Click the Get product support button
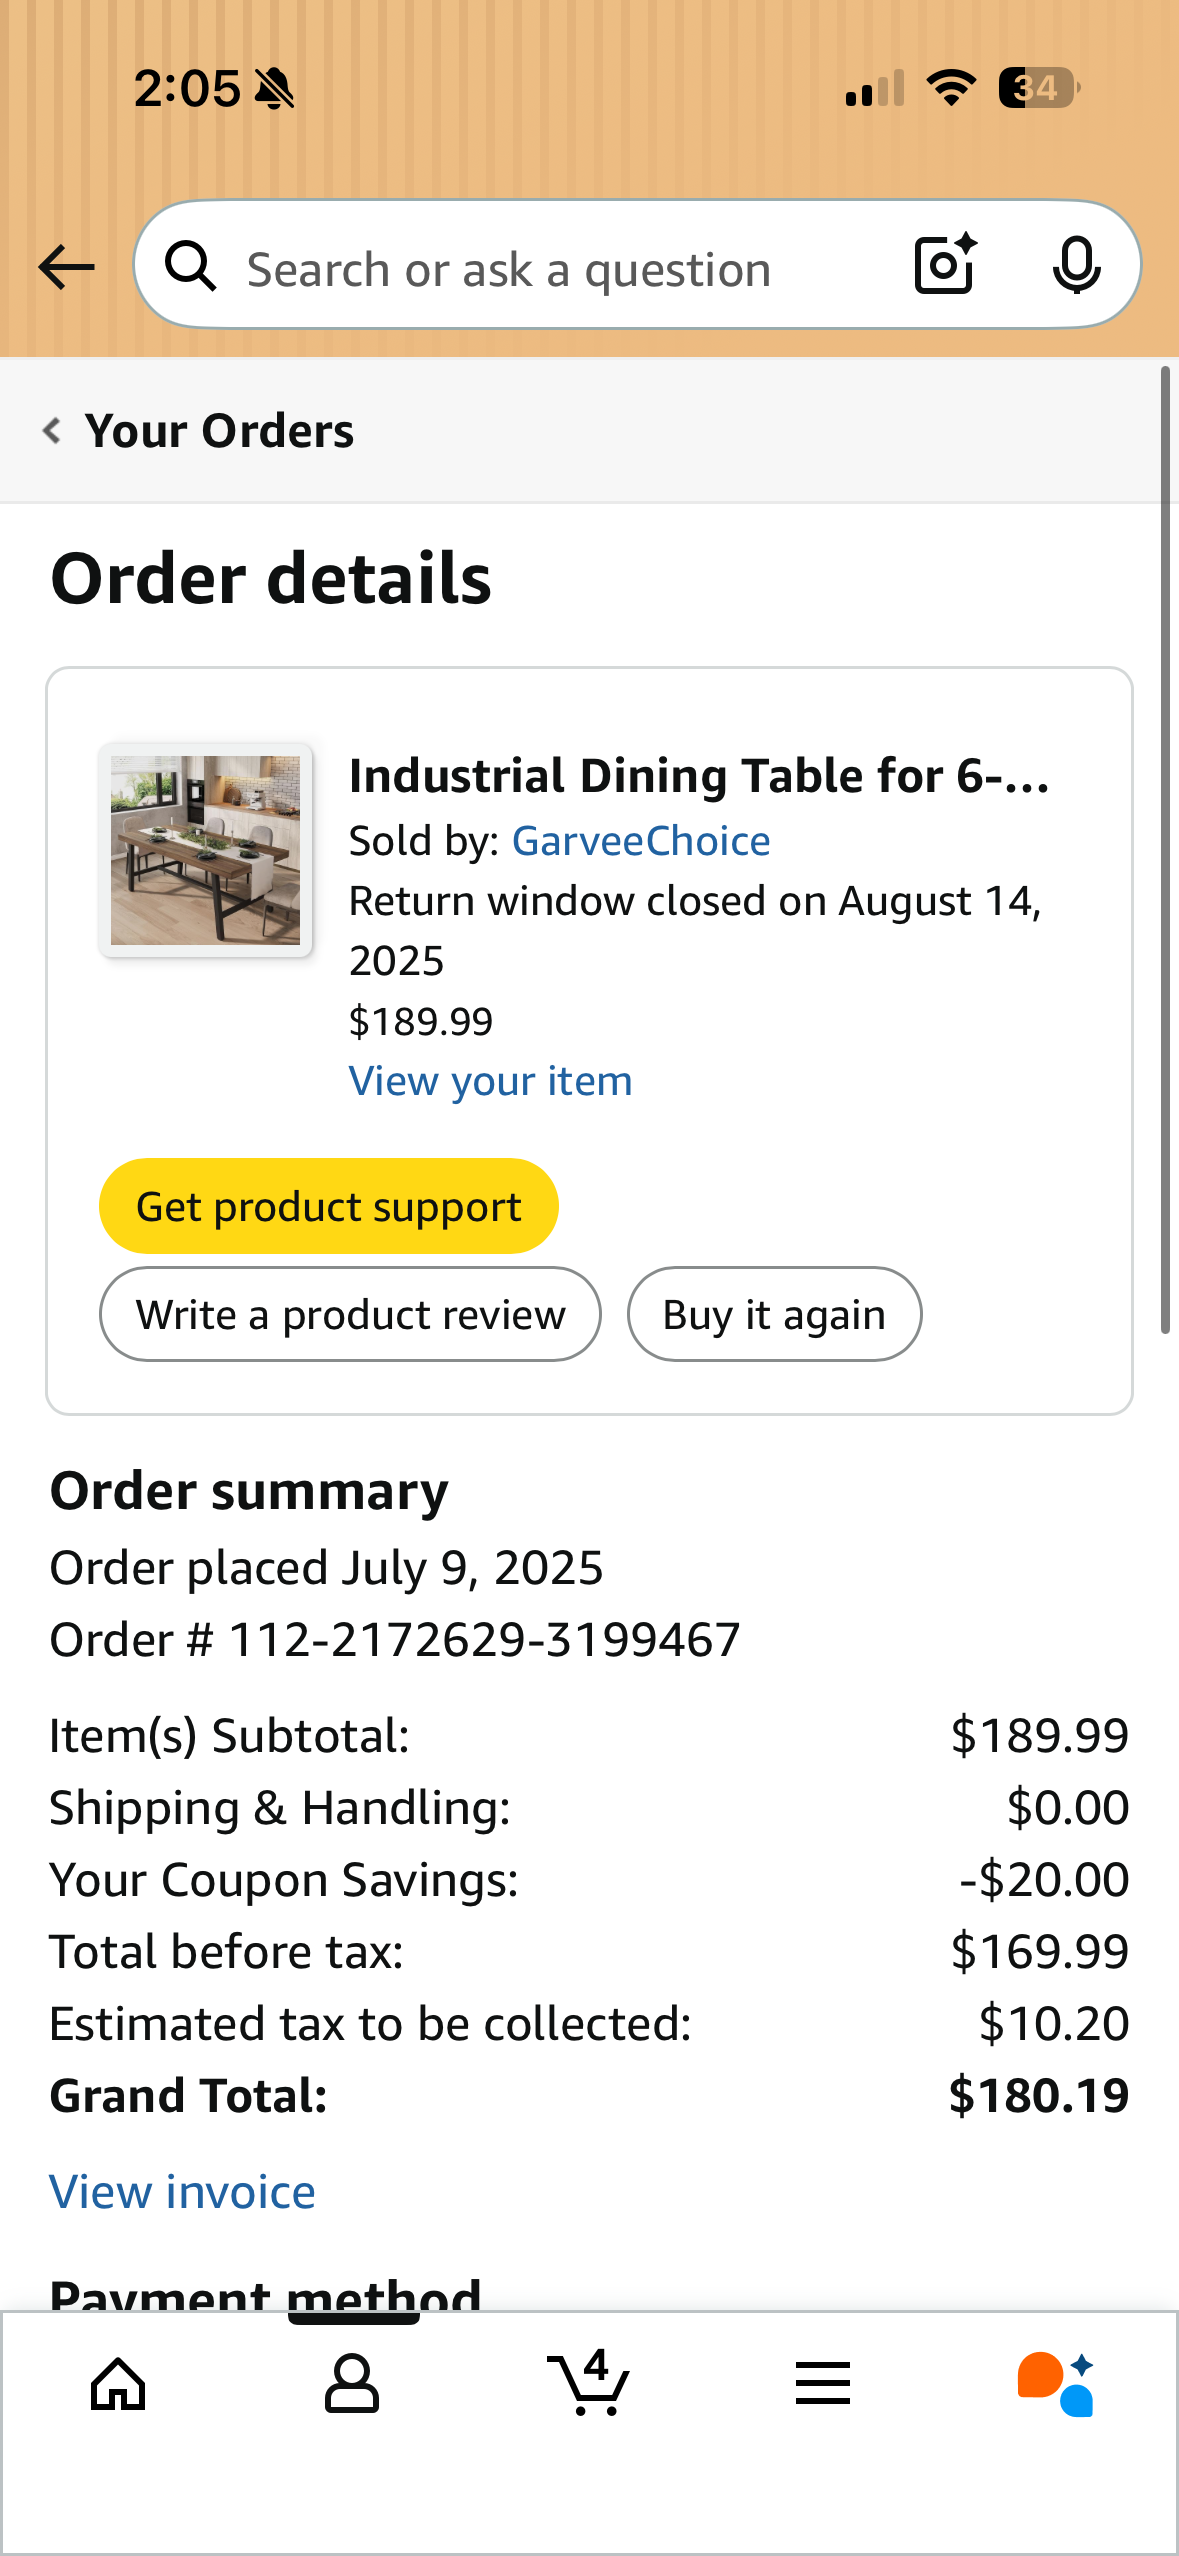The width and height of the screenshot is (1179, 2556). pos(328,1206)
